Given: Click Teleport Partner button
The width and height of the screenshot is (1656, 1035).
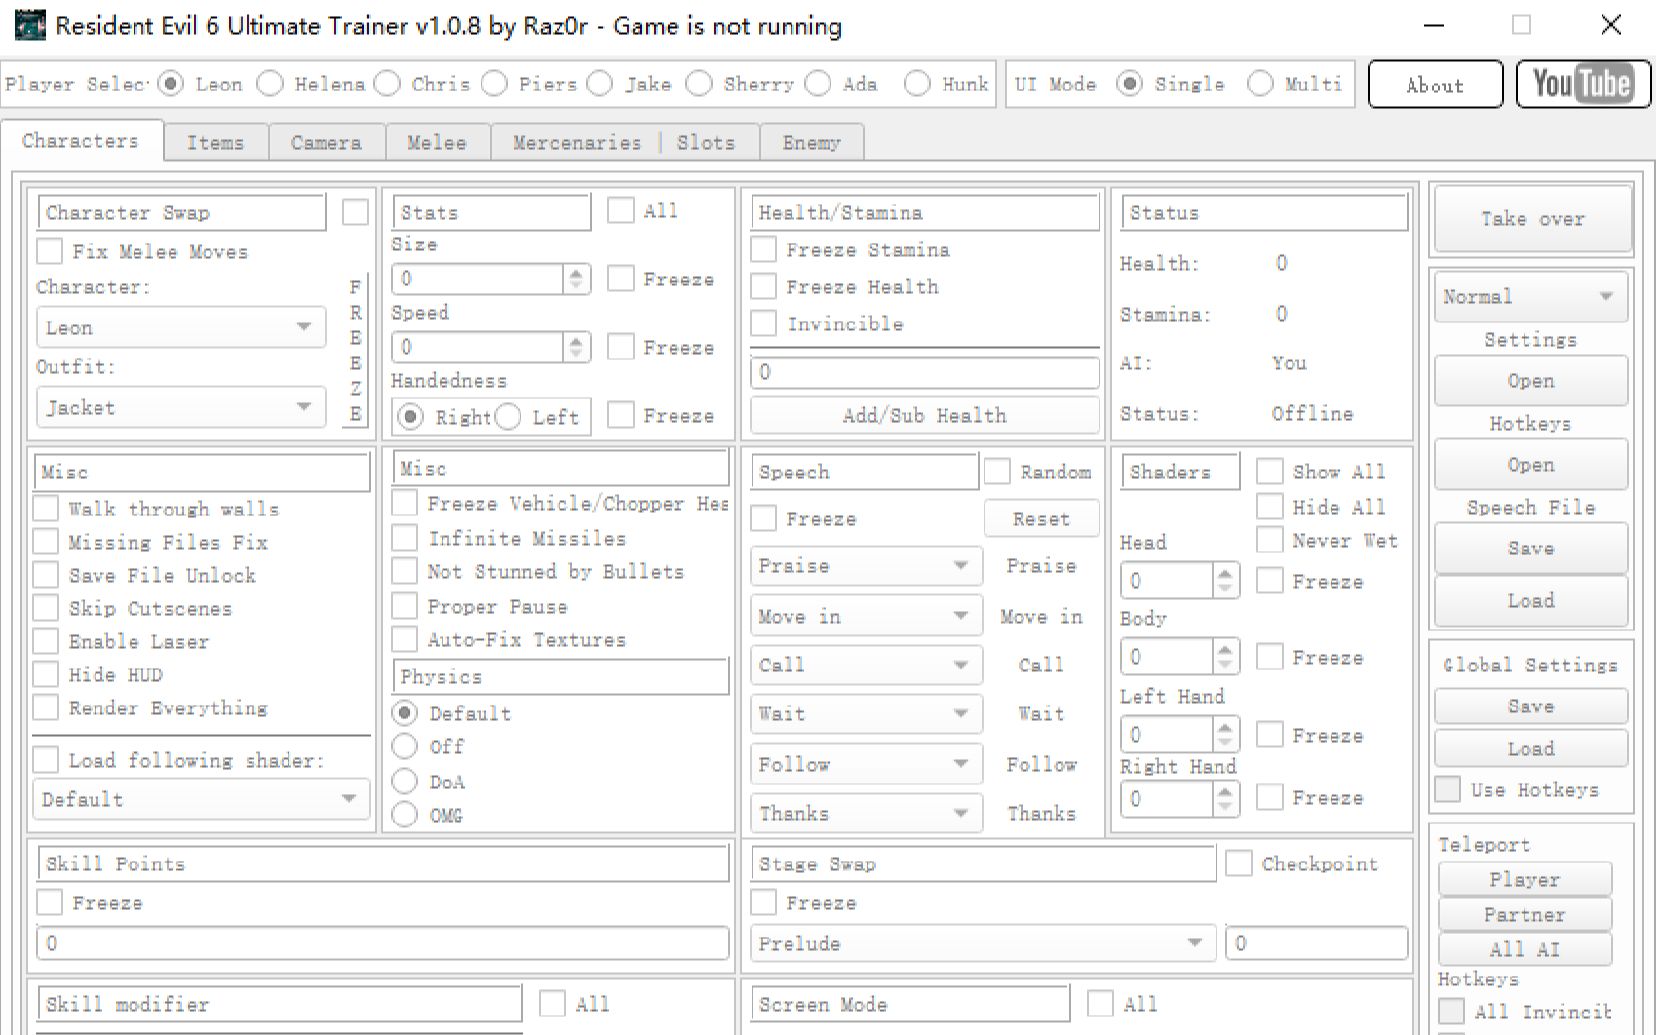Looking at the screenshot, I should (1524, 914).
